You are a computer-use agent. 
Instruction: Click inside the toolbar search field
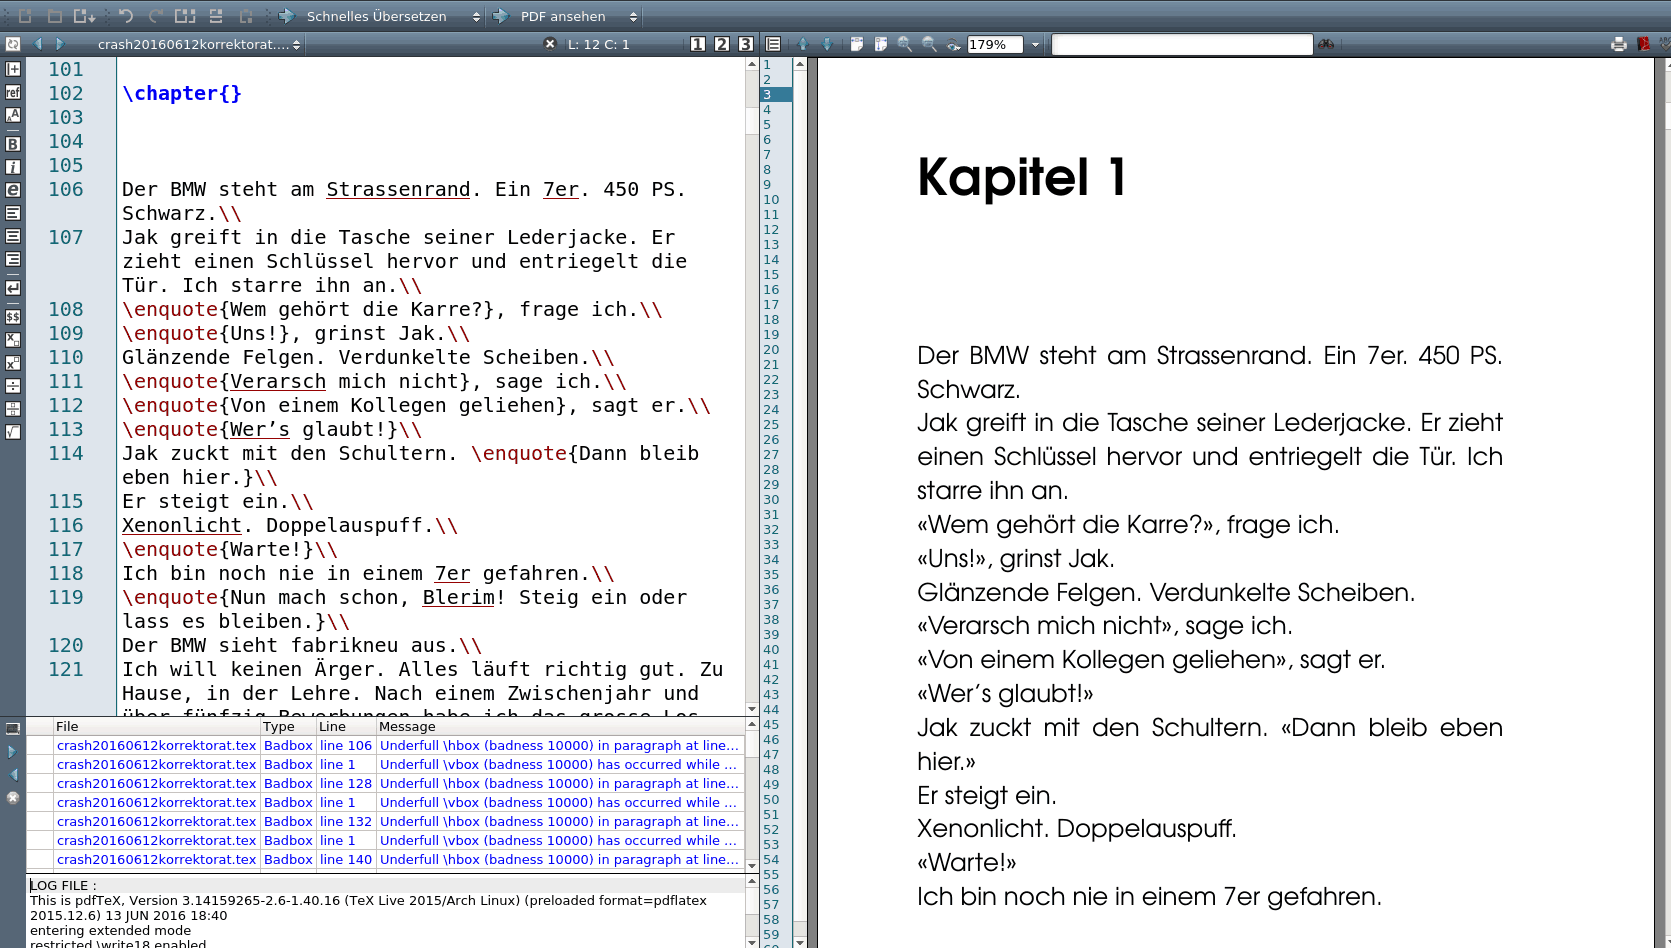point(1180,44)
